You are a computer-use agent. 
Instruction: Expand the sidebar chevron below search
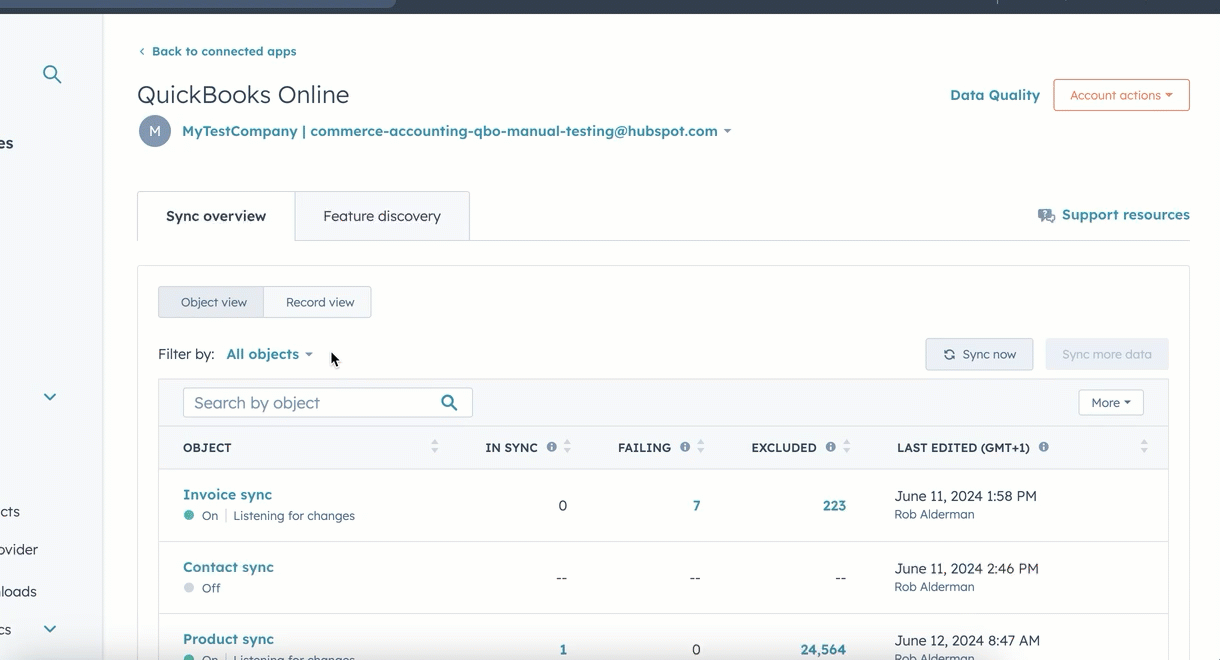[50, 397]
